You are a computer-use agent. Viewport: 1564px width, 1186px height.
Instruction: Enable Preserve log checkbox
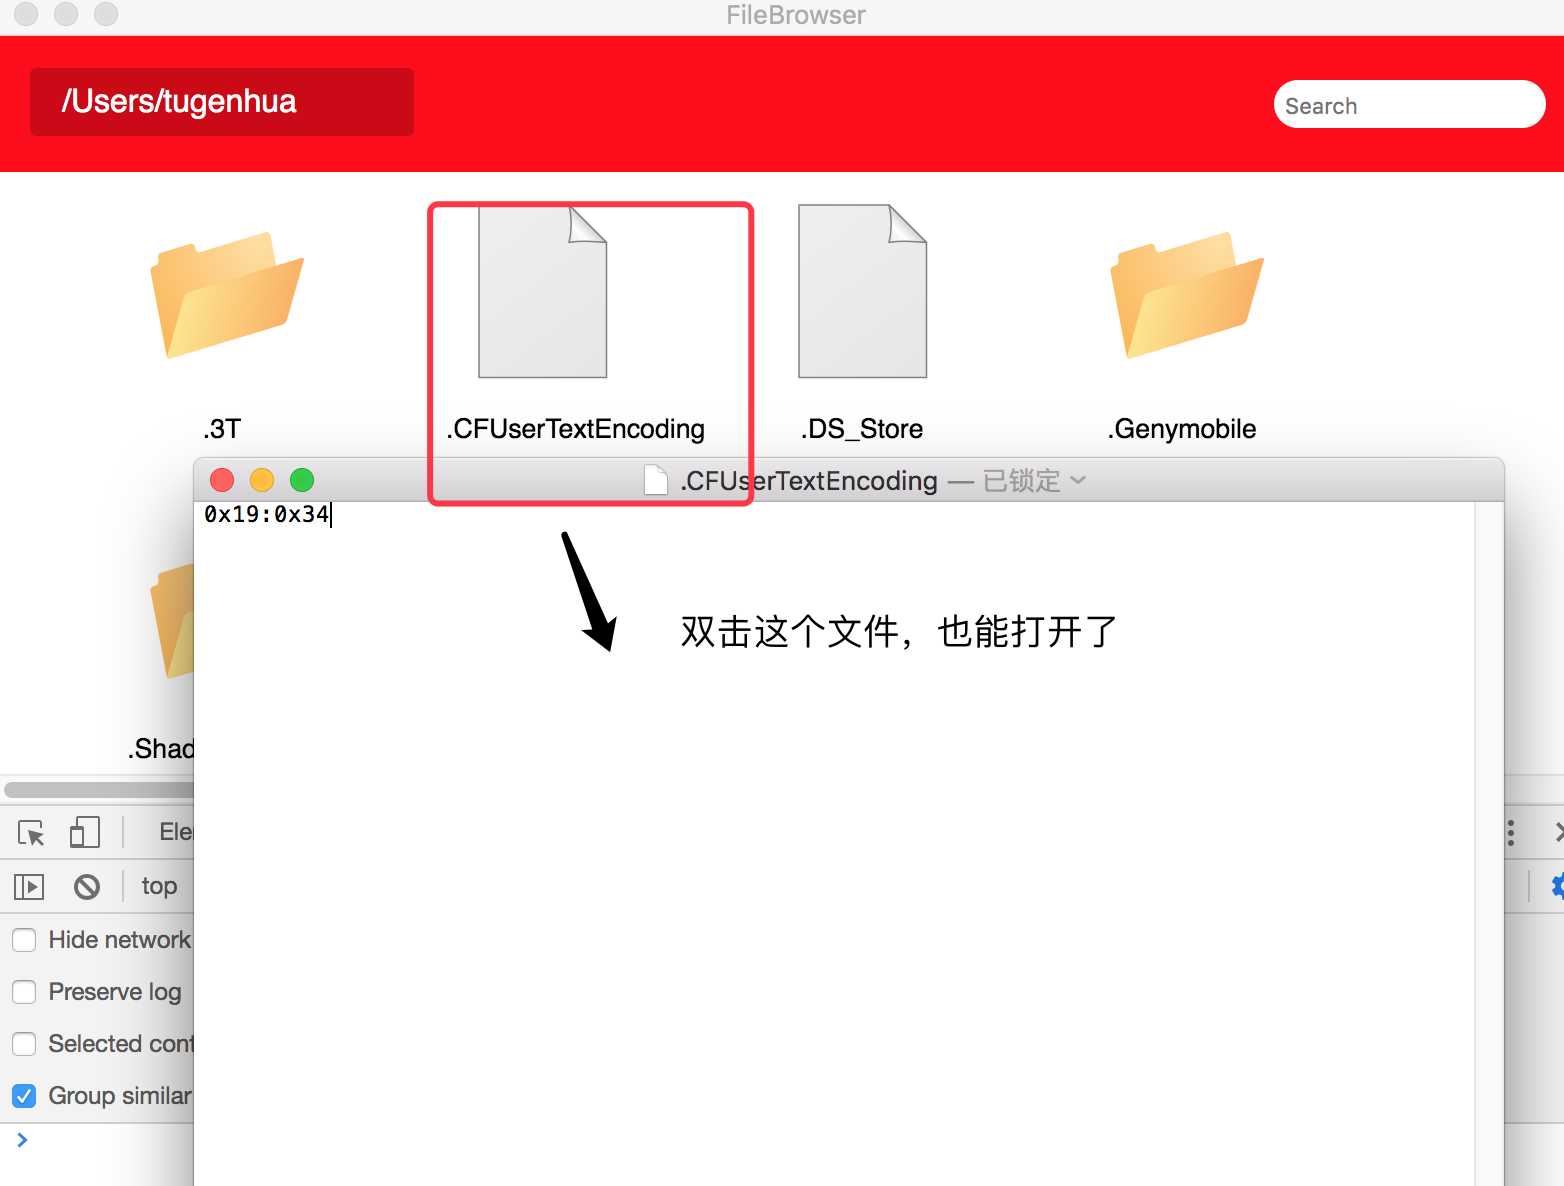point(24,992)
